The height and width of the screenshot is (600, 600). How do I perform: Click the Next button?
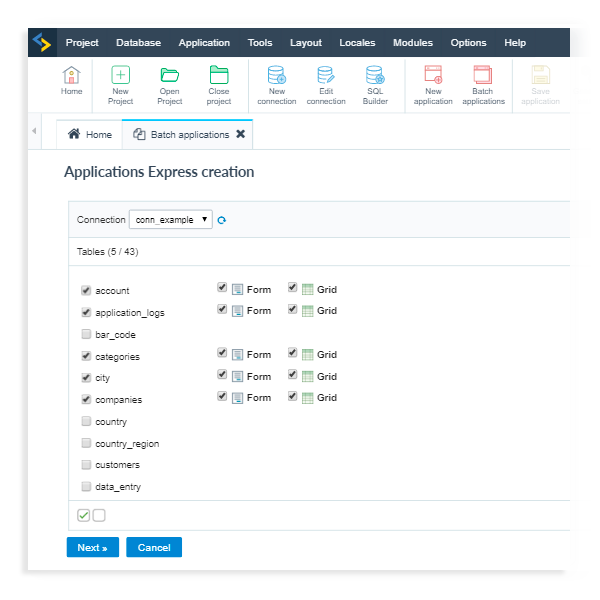(92, 548)
